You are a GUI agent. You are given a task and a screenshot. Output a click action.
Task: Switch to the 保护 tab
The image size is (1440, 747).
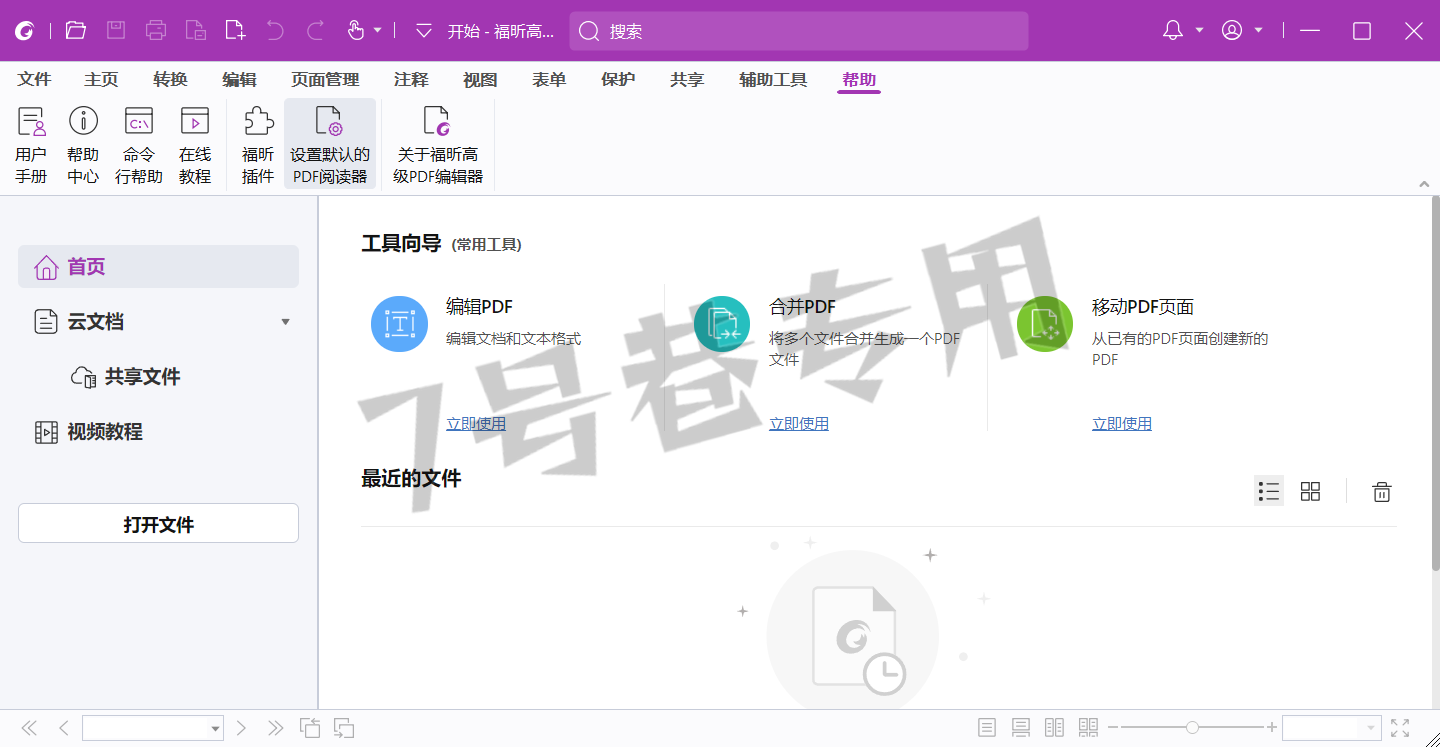pyautogui.click(x=618, y=80)
